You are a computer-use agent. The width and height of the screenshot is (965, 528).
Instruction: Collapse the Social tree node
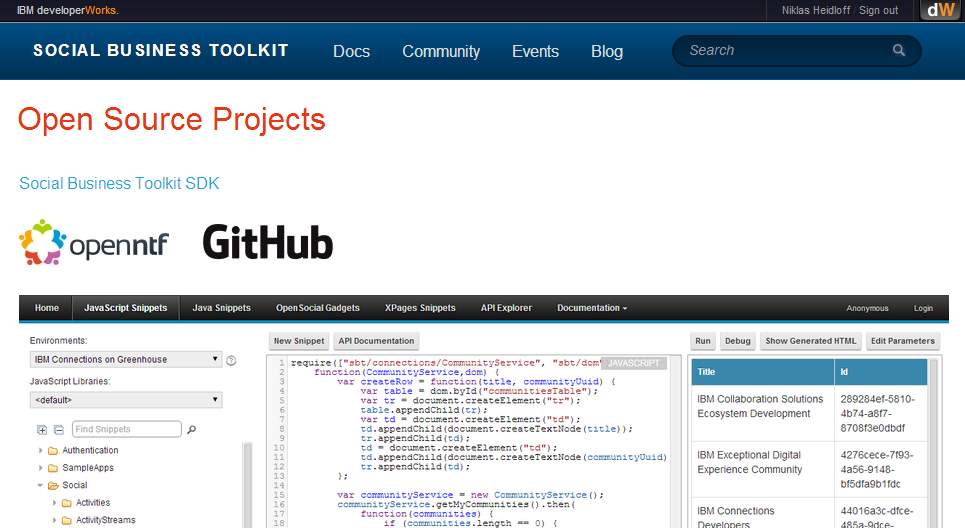(x=41, y=486)
